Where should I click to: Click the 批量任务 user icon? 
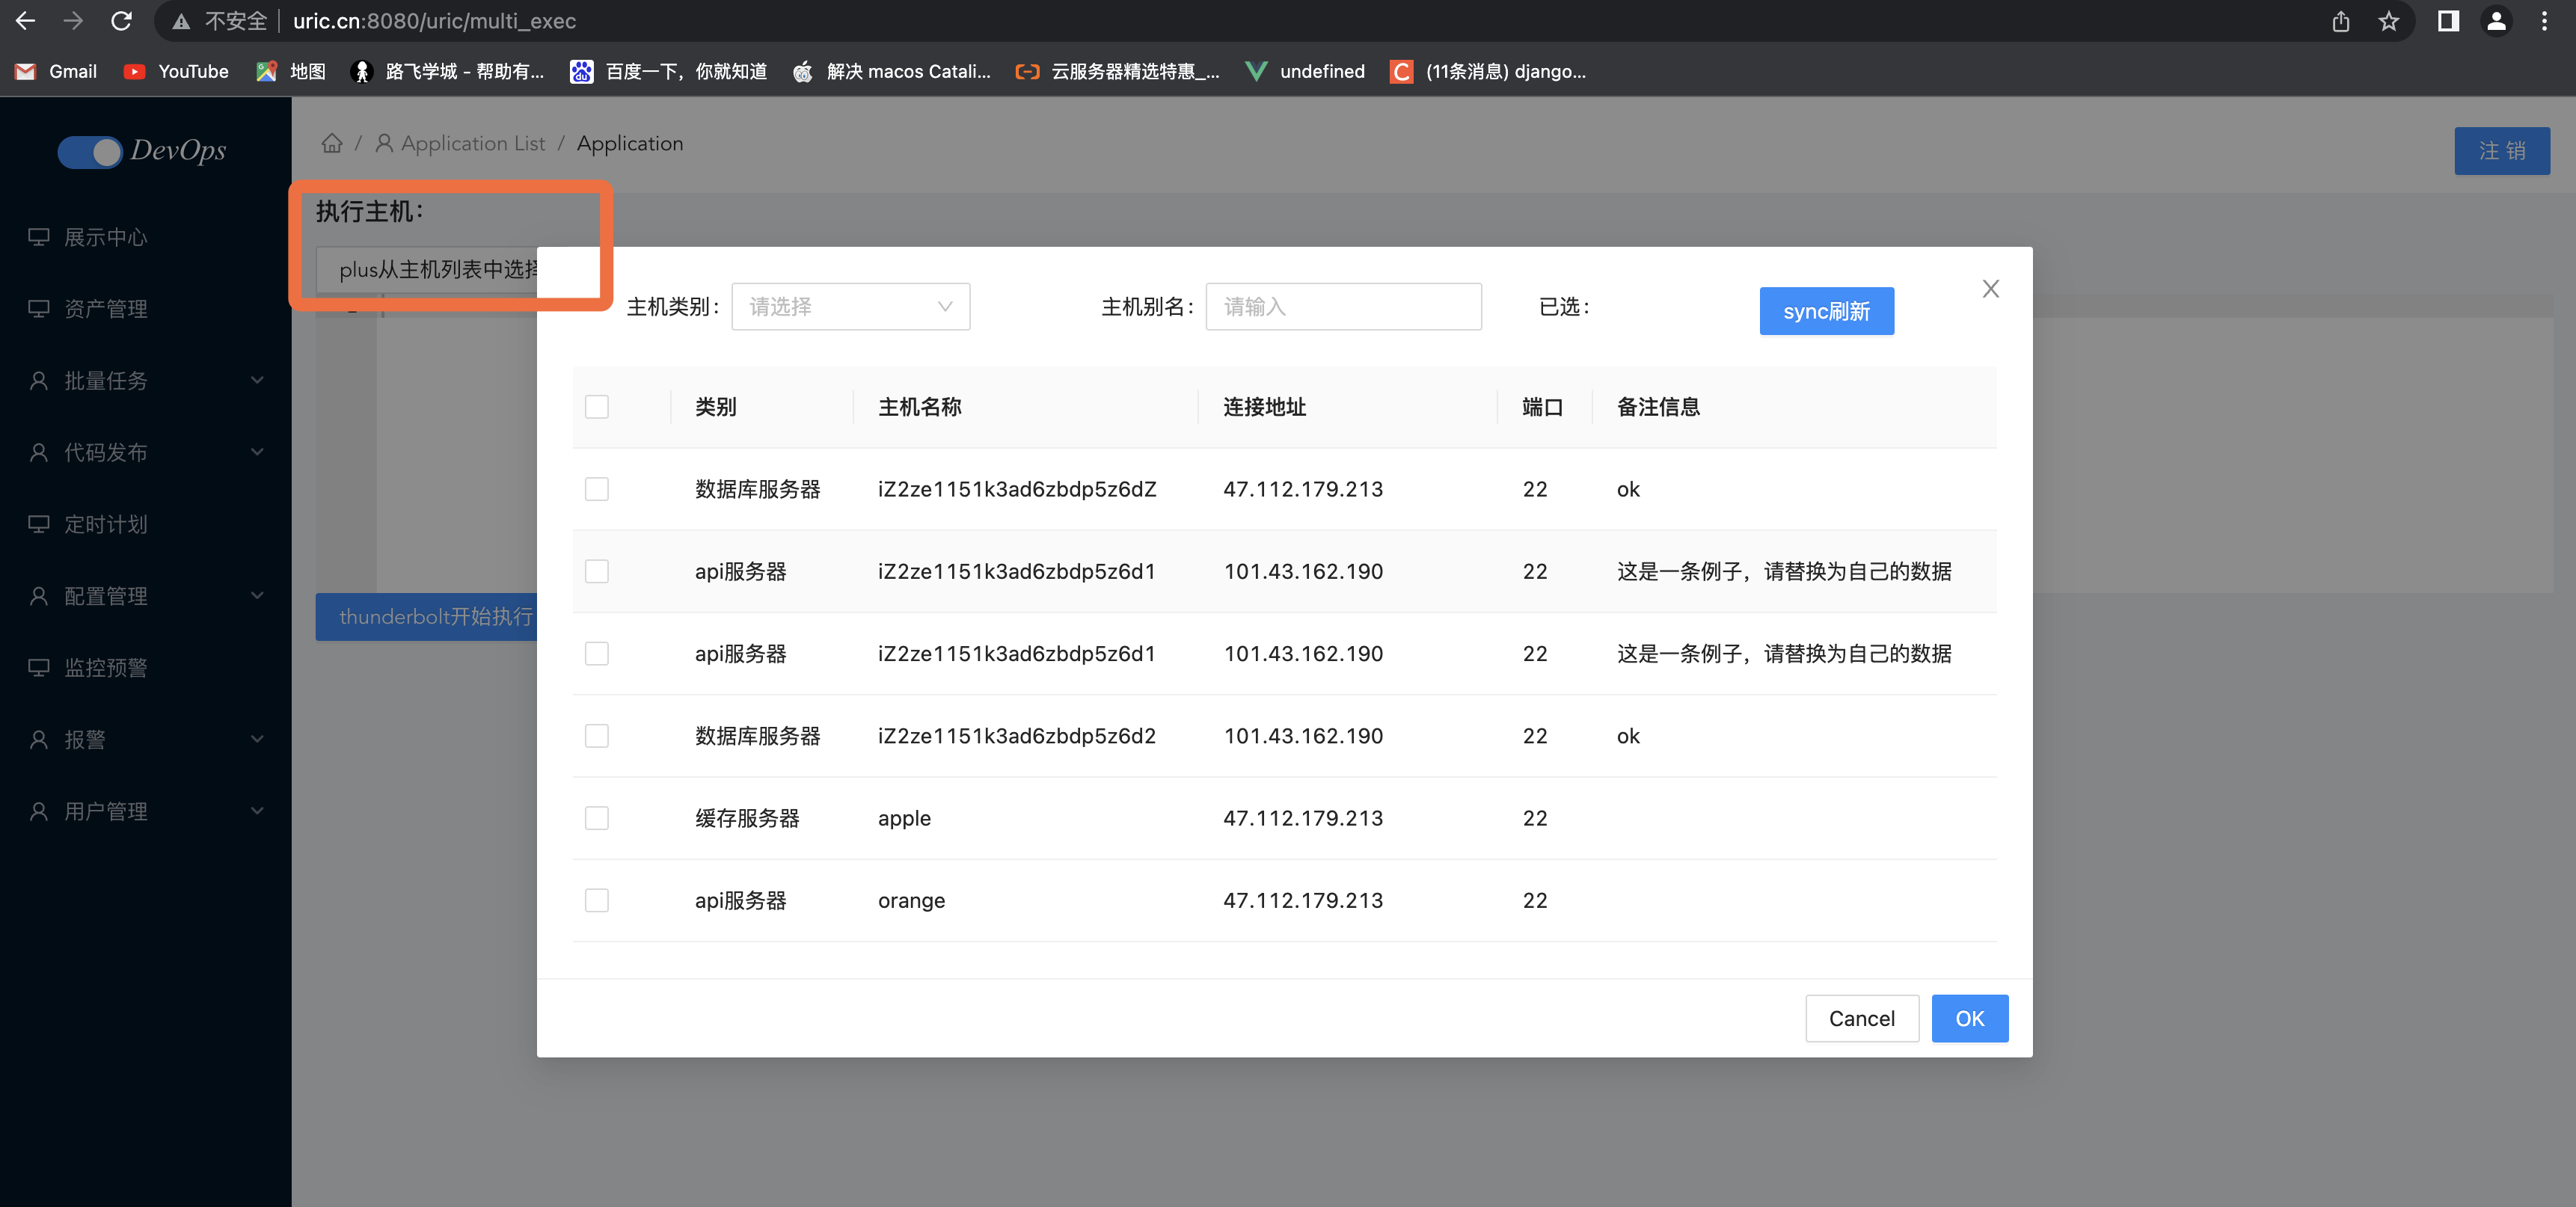click(x=39, y=380)
